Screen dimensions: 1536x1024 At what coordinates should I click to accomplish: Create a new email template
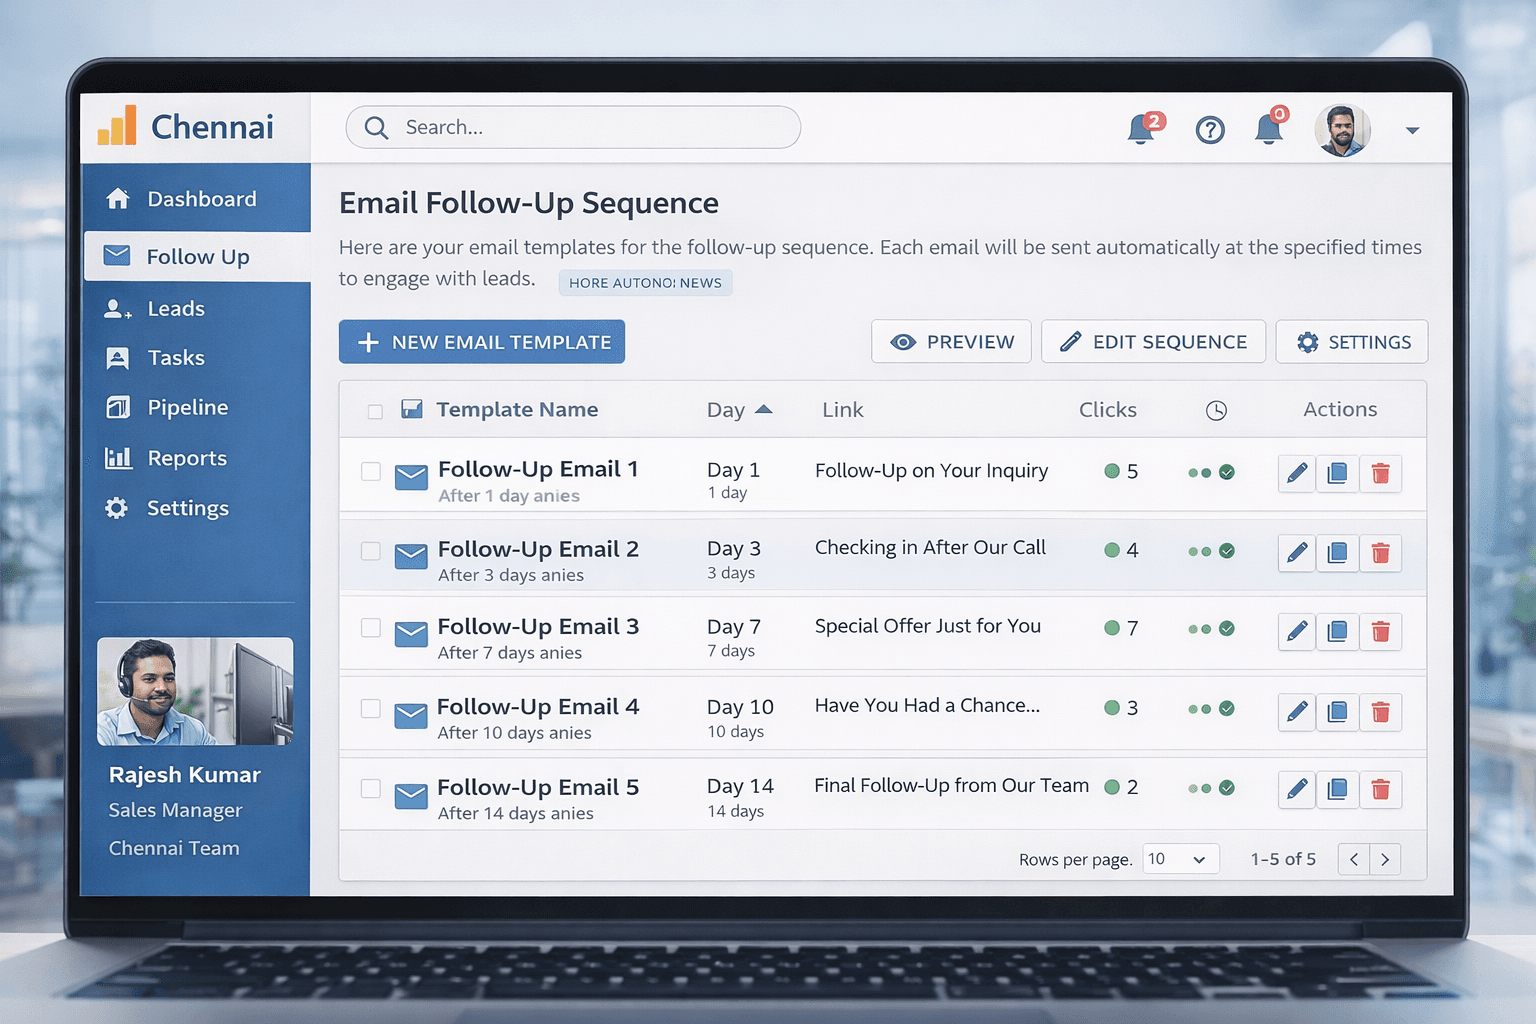482,341
